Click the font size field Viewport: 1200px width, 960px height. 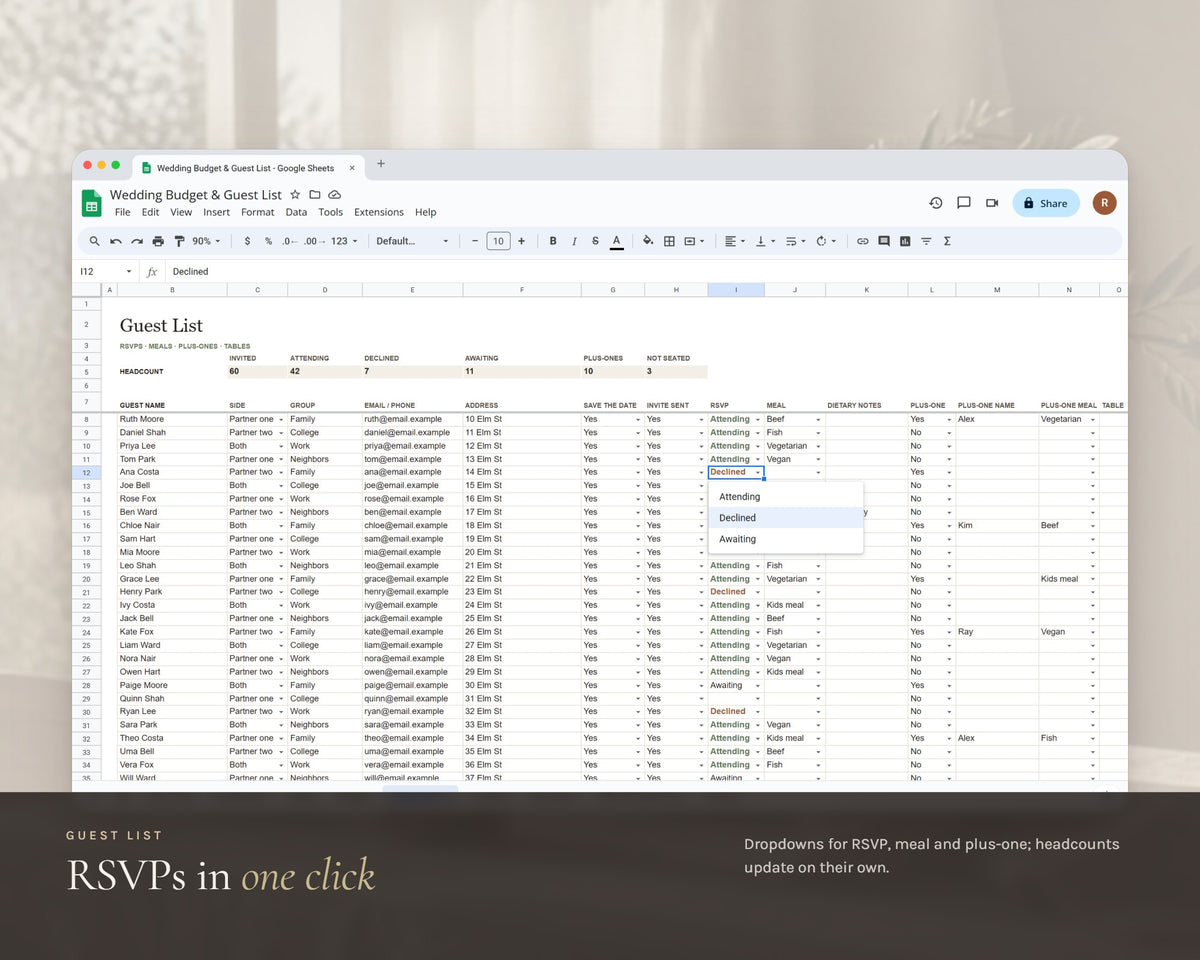click(x=498, y=241)
